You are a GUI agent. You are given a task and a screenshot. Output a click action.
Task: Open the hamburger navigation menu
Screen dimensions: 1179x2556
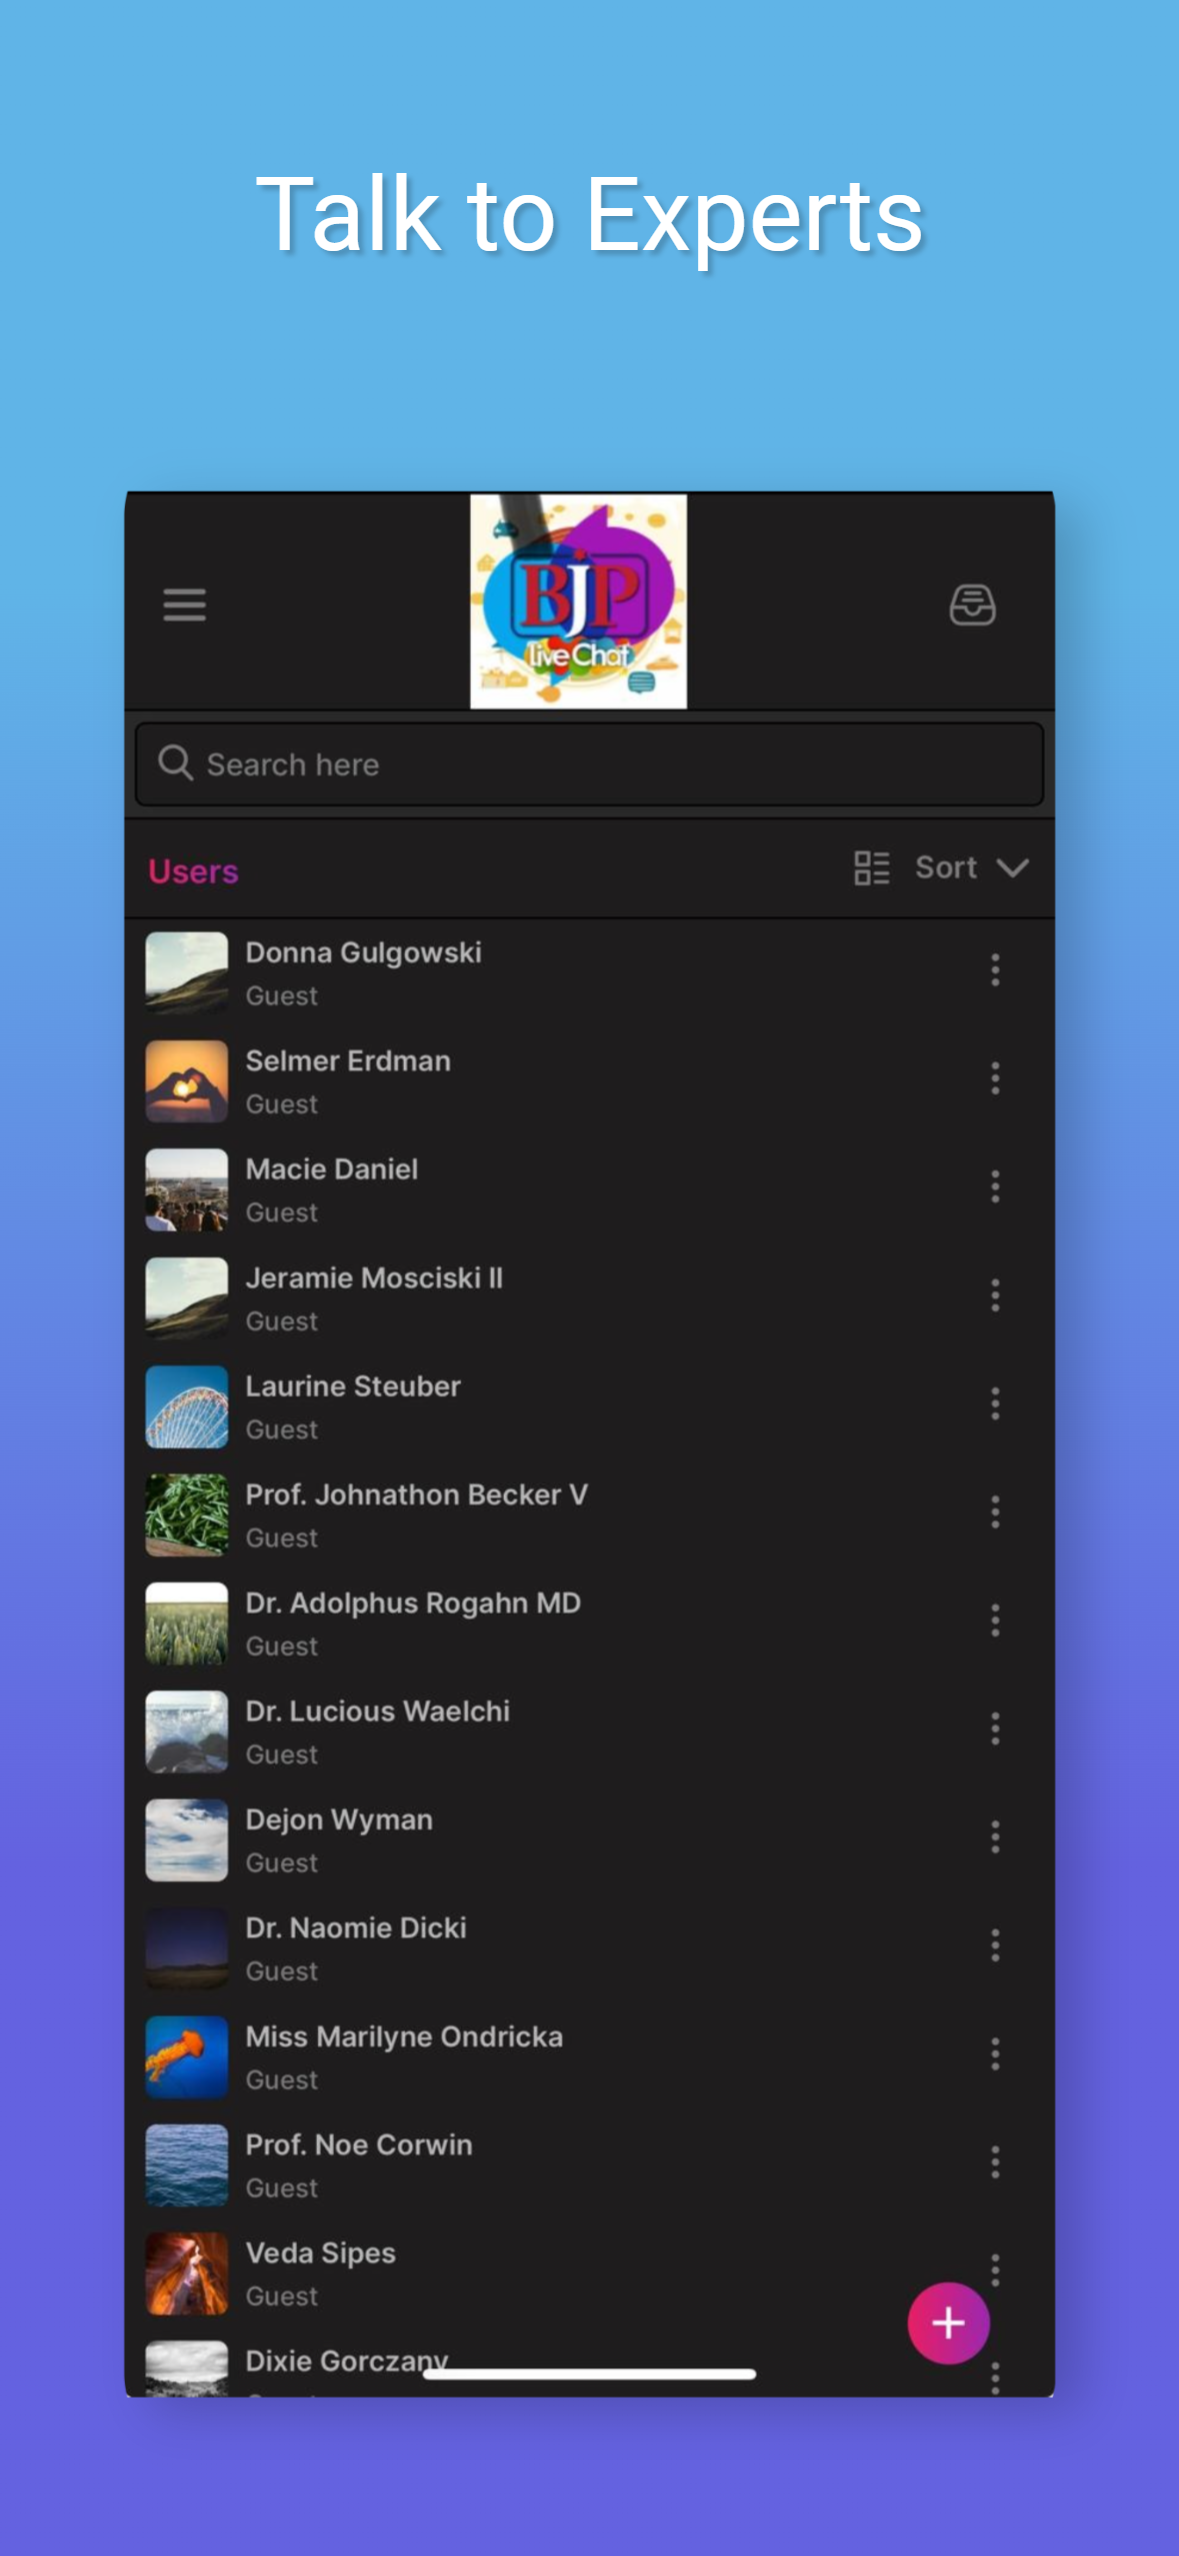185,605
